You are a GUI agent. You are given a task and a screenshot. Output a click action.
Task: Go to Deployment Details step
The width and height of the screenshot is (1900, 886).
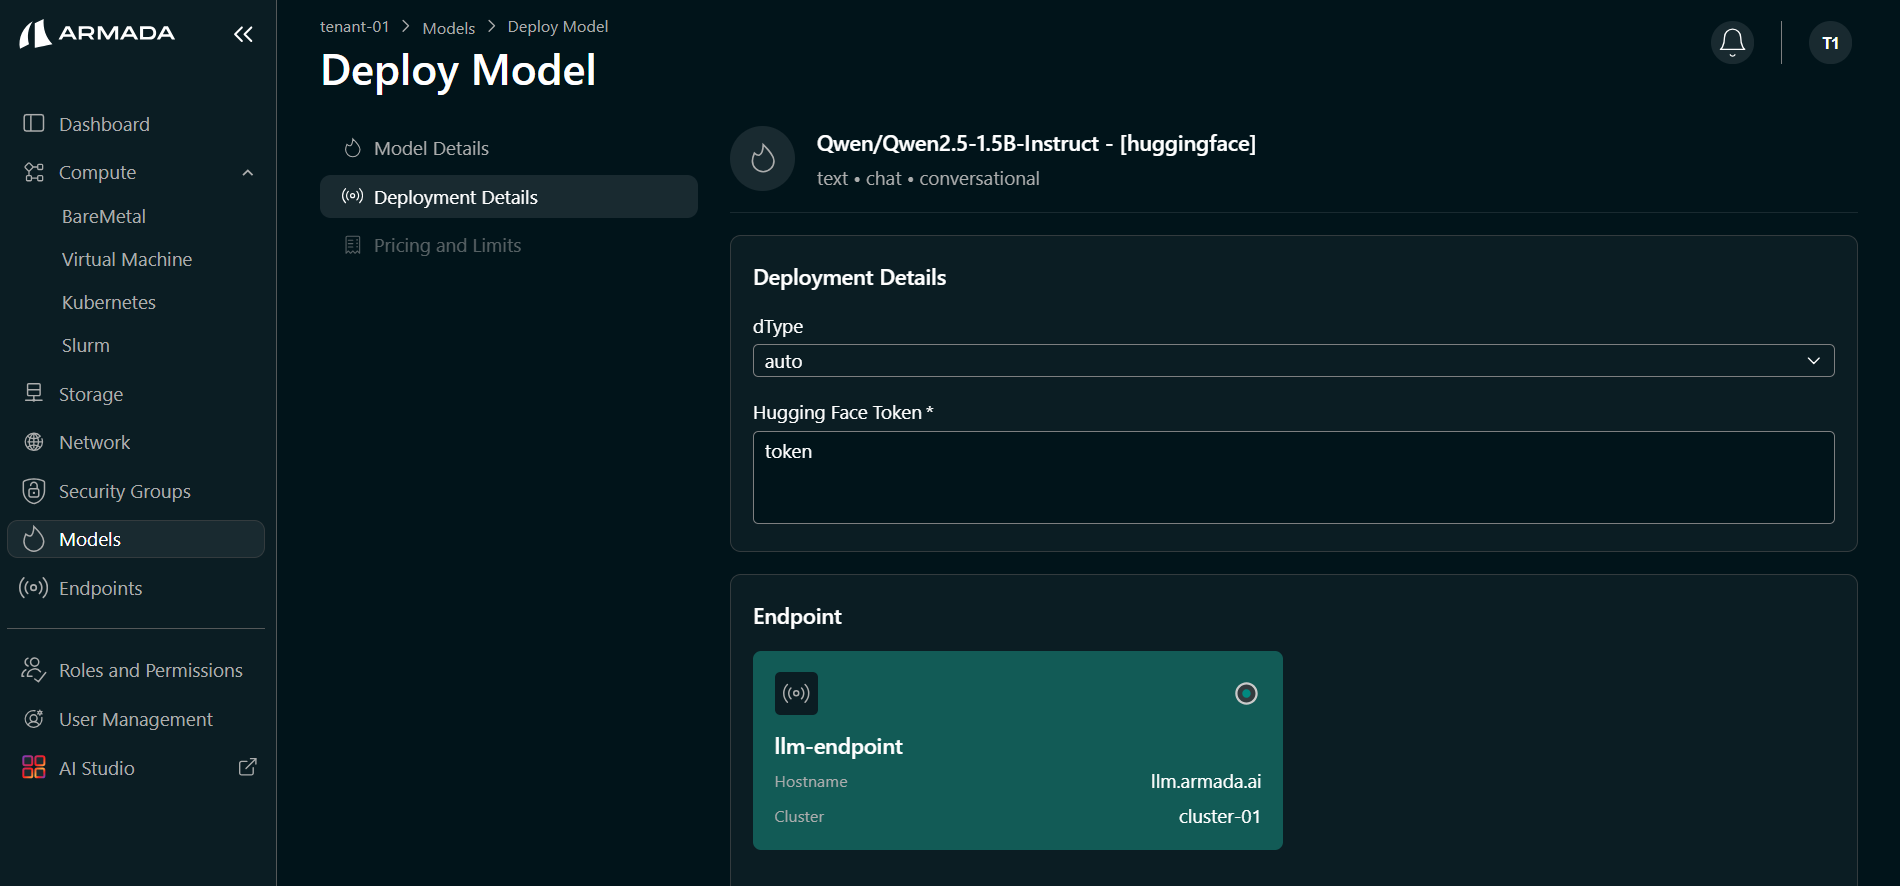click(x=509, y=197)
